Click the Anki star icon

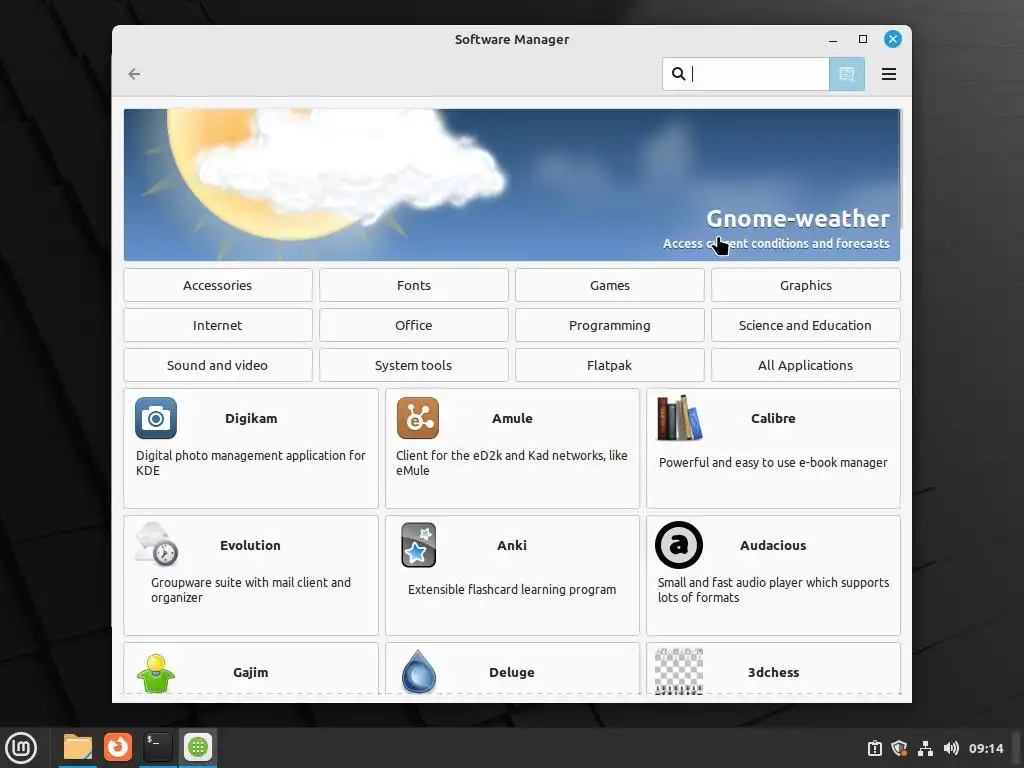(419, 545)
